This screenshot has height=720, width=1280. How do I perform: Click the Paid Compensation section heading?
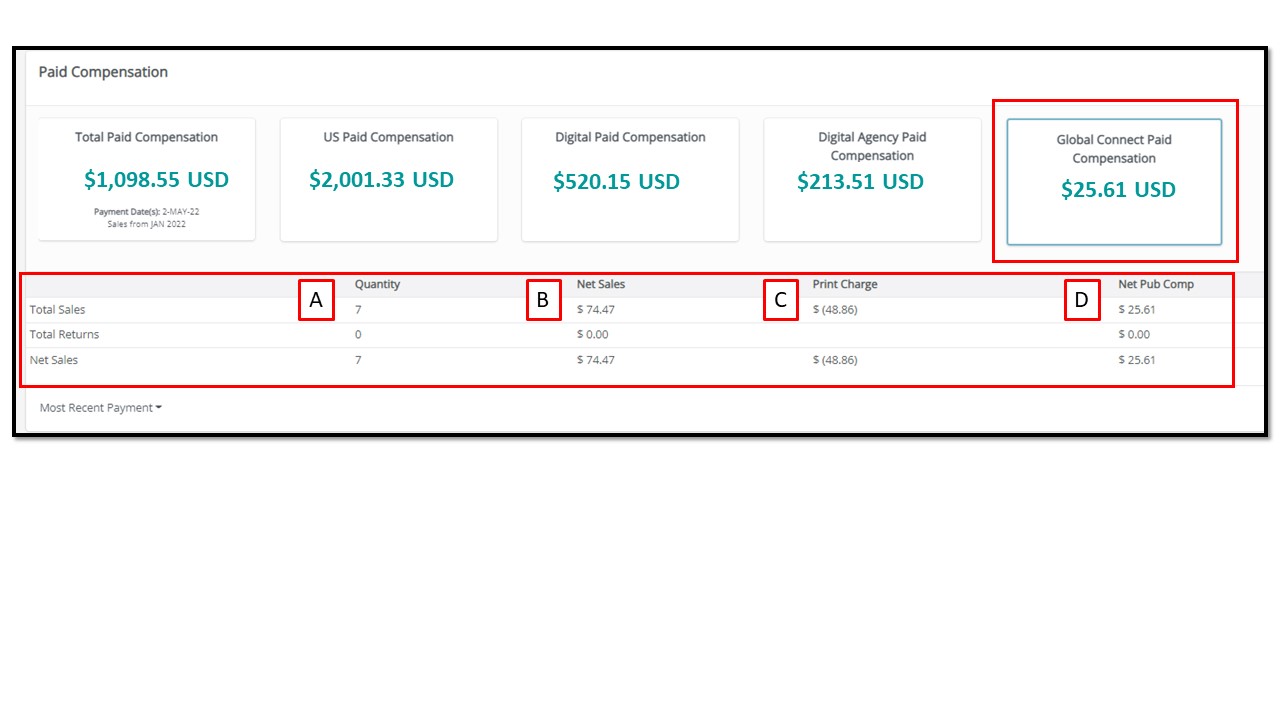coord(103,72)
